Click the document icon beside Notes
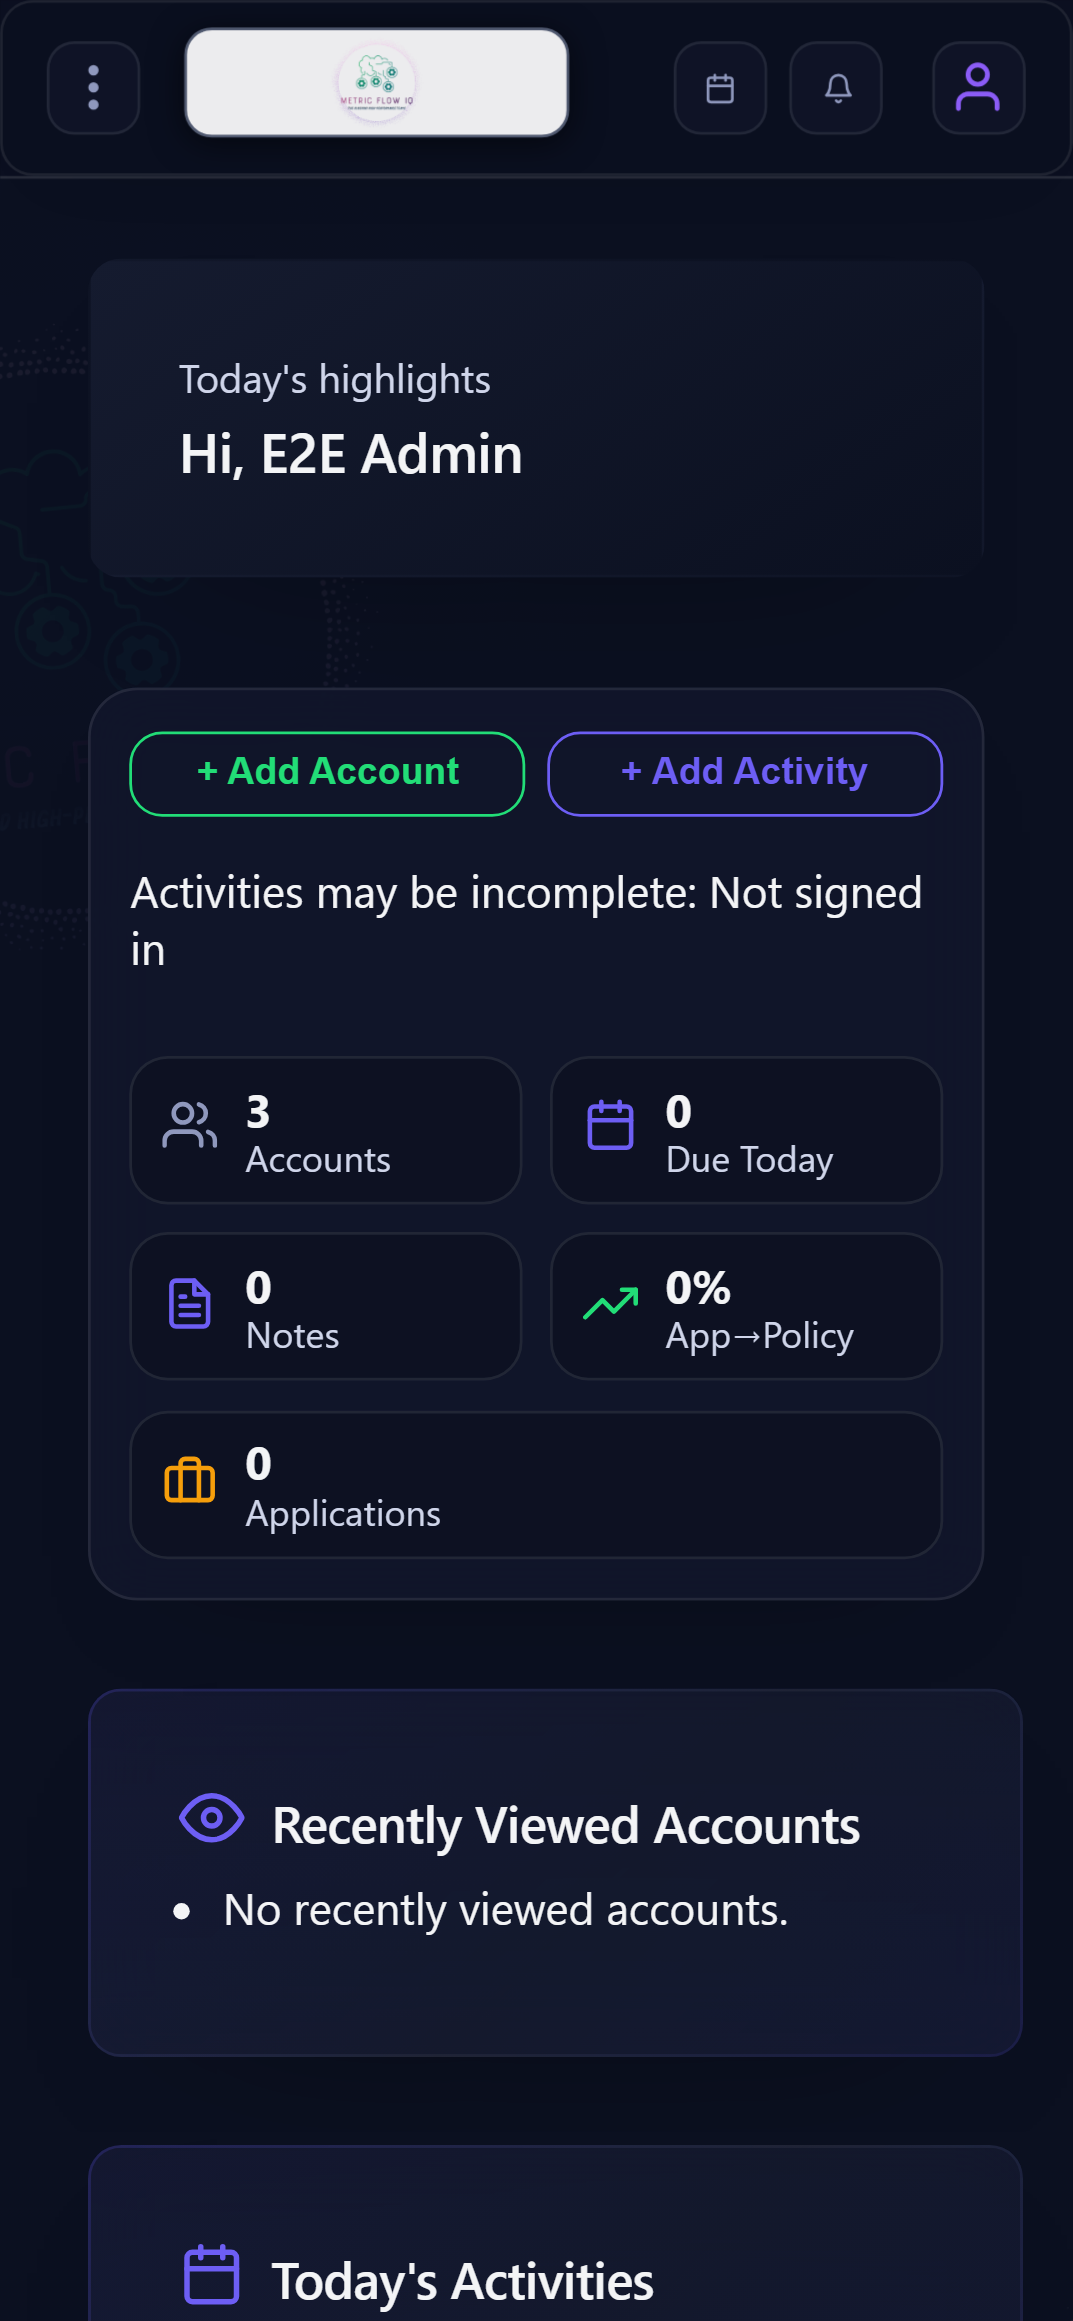1073x2321 pixels. pyautogui.click(x=190, y=1303)
